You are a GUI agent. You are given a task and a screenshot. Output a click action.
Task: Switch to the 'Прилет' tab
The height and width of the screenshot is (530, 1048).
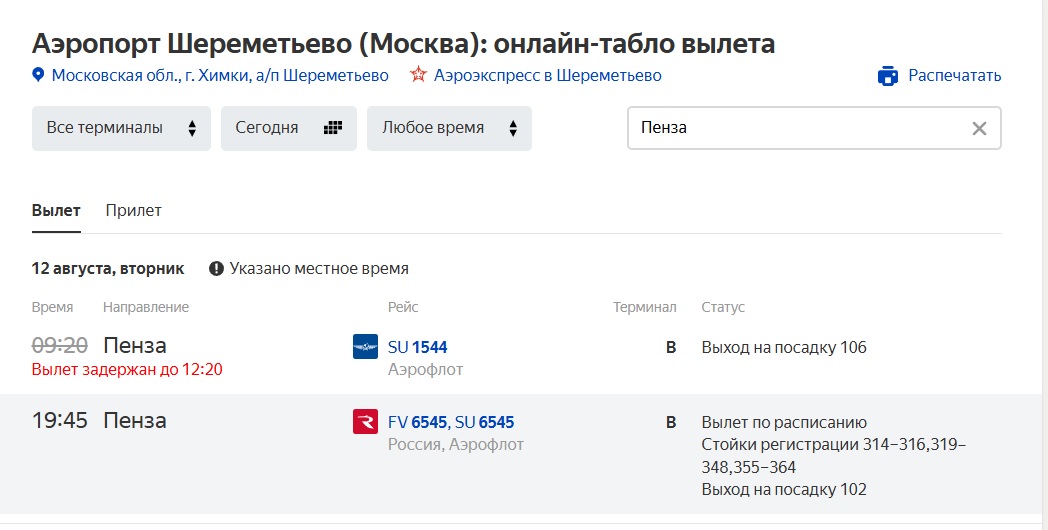133,210
